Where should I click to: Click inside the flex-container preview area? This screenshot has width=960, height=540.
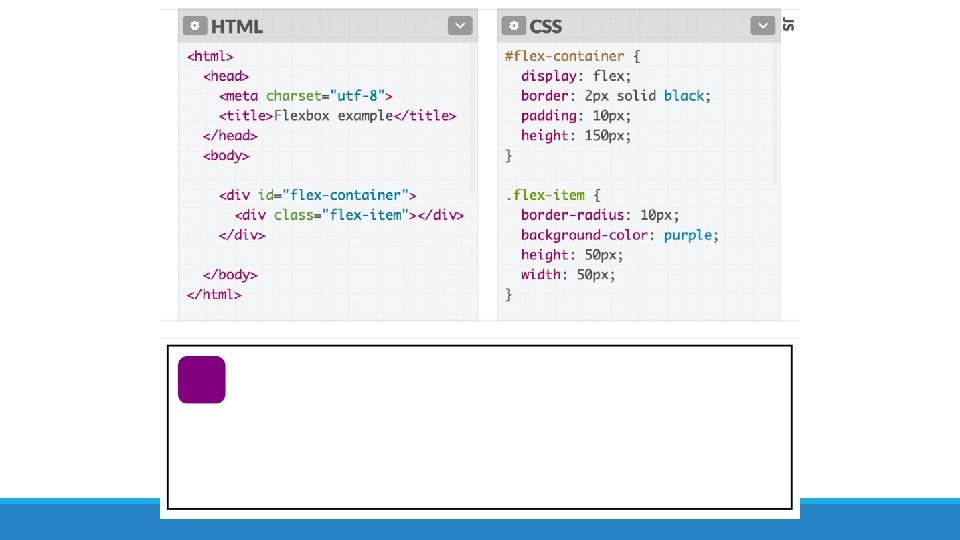pyautogui.click(x=479, y=427)
